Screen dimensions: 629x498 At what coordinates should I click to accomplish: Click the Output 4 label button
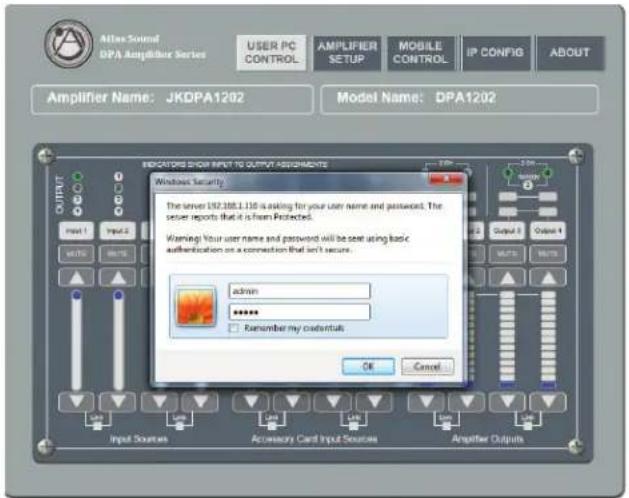tap(548, 231)
